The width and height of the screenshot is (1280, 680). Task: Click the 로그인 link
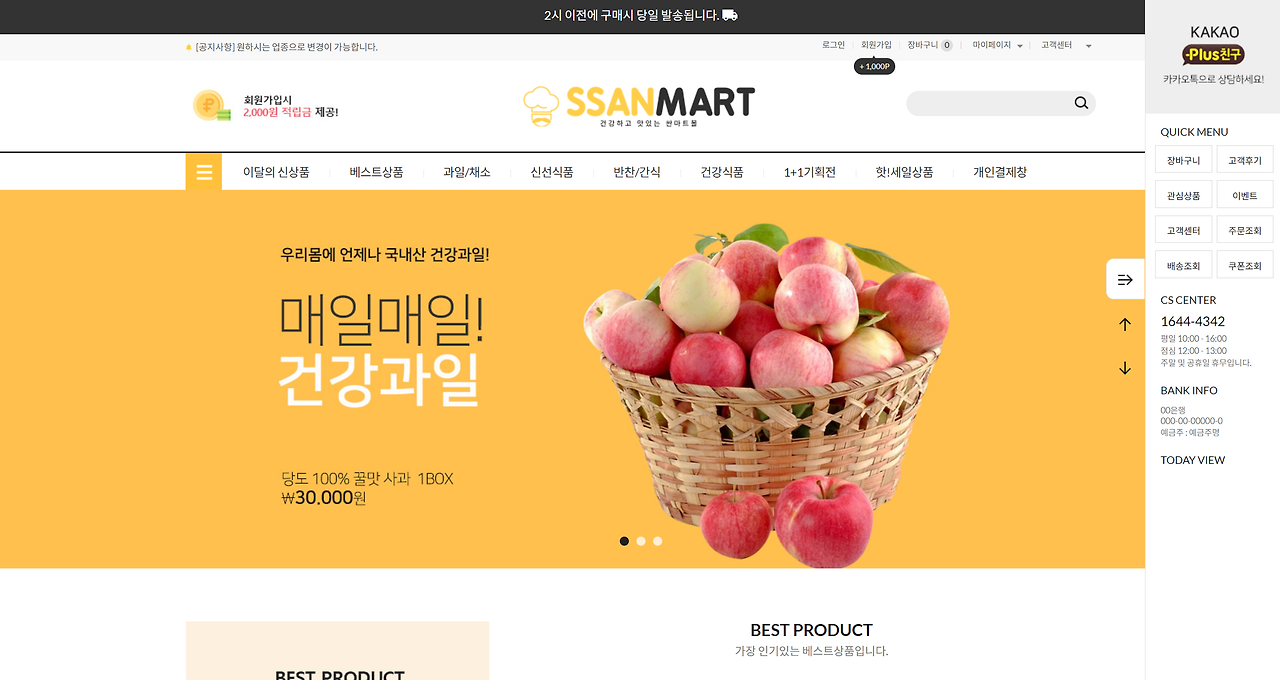coord(833,45)
